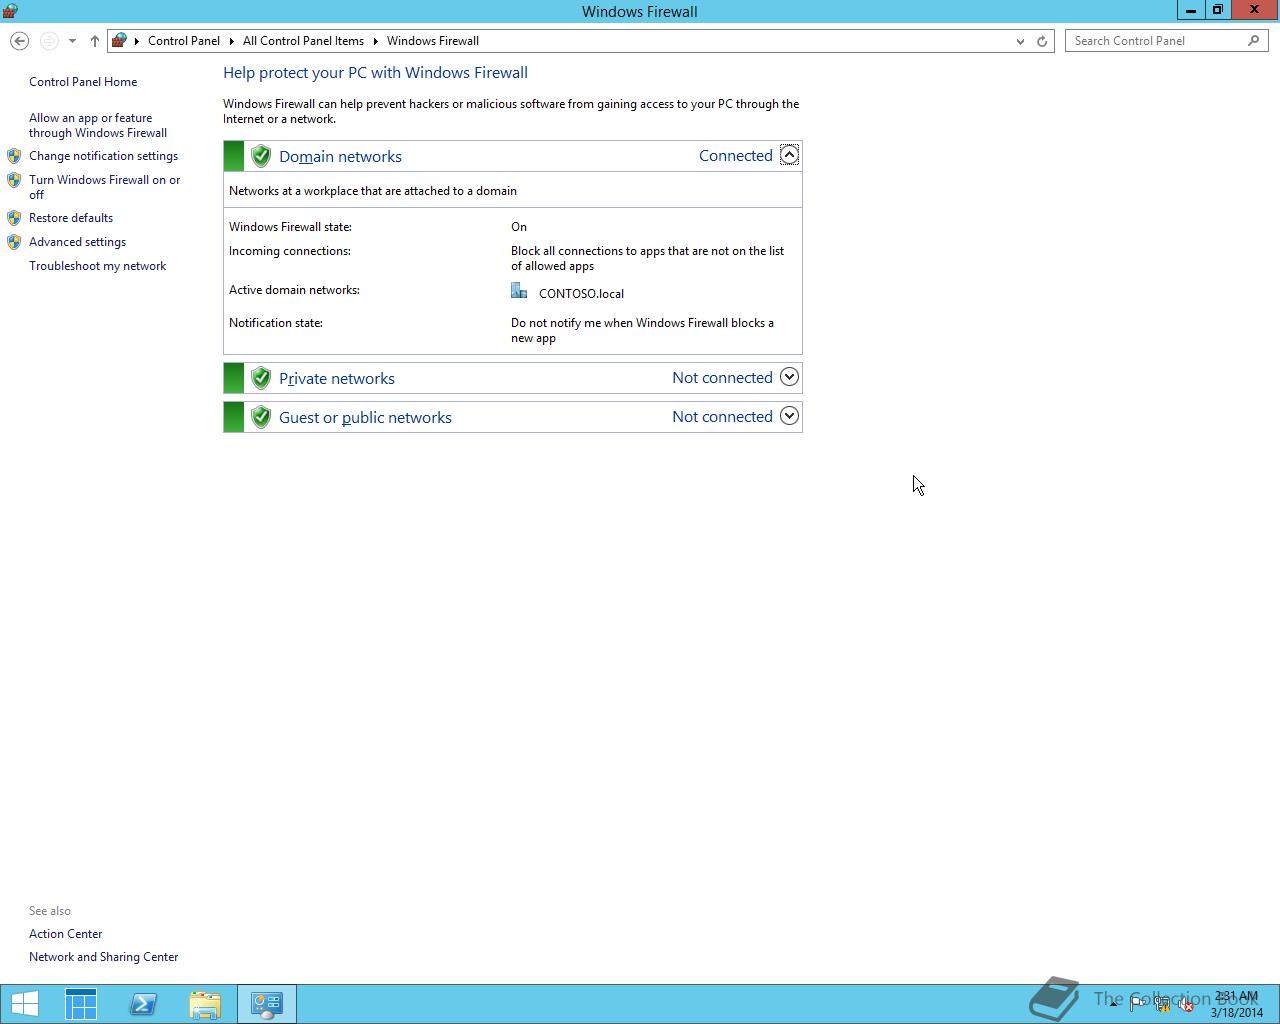Open Allow an app or feature link
The height and width of the screenshot is (1024, 1280).
point(98,125)
